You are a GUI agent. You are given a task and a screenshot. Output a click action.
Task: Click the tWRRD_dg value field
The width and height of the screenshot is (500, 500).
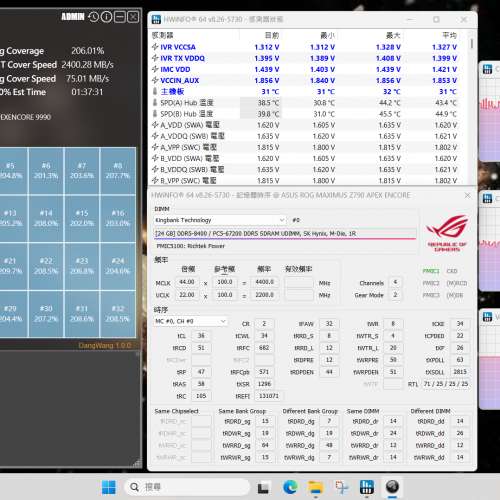(x=329, y=445)
